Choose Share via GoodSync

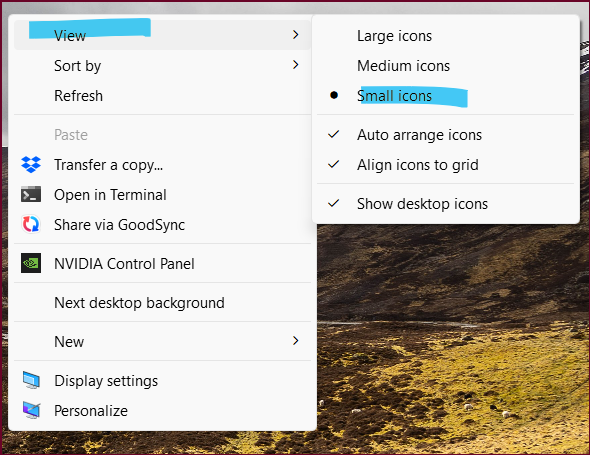pos(162,225)
